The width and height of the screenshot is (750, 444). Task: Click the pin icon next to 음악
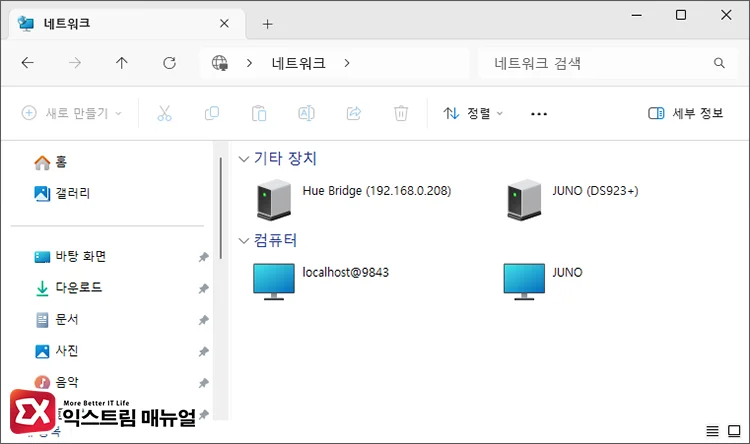203,383
